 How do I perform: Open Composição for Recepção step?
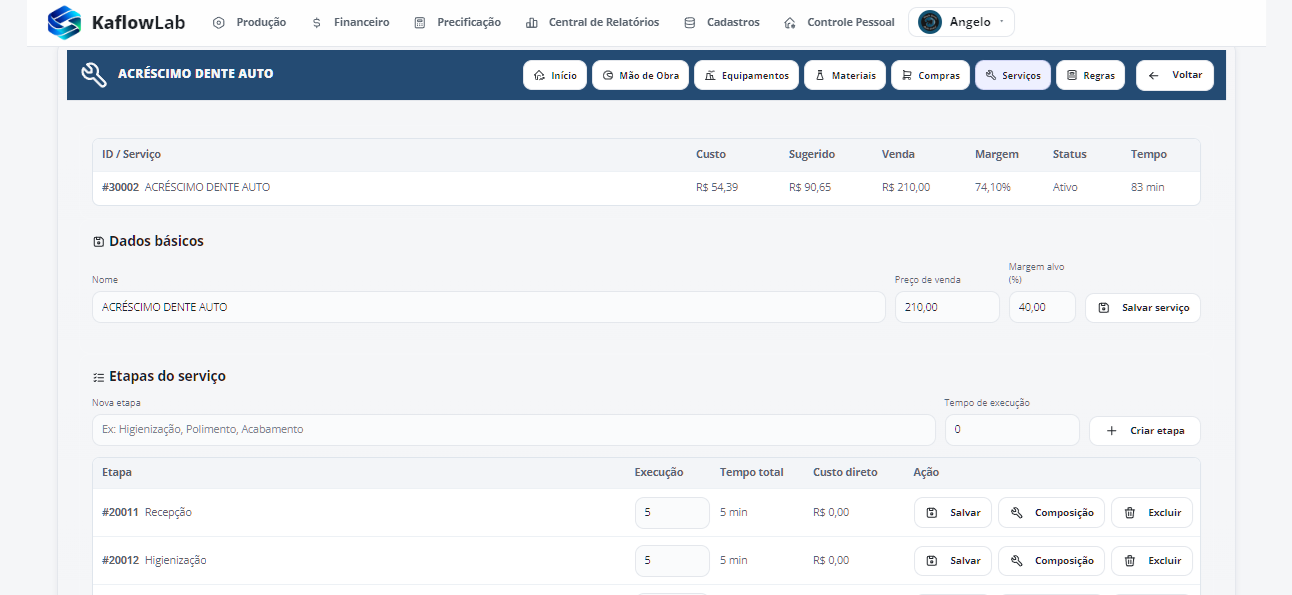coord(1051,513)
